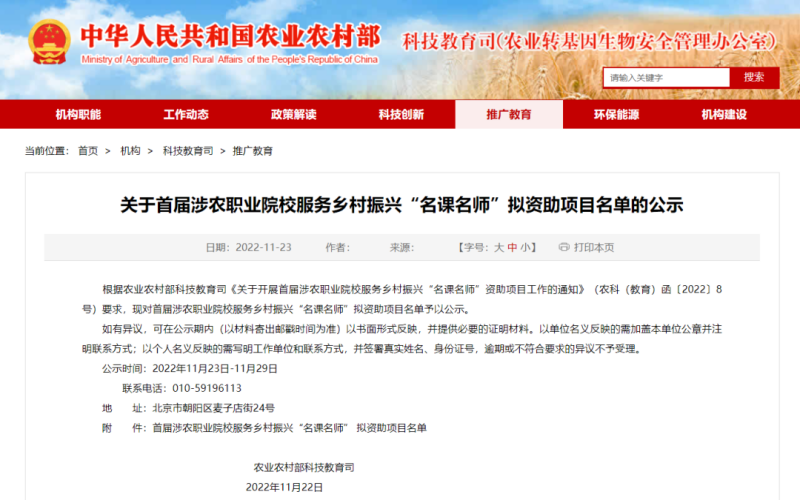Click the printer icon beside 打印本页
The image size is (800, 500).
click(564, 247)
